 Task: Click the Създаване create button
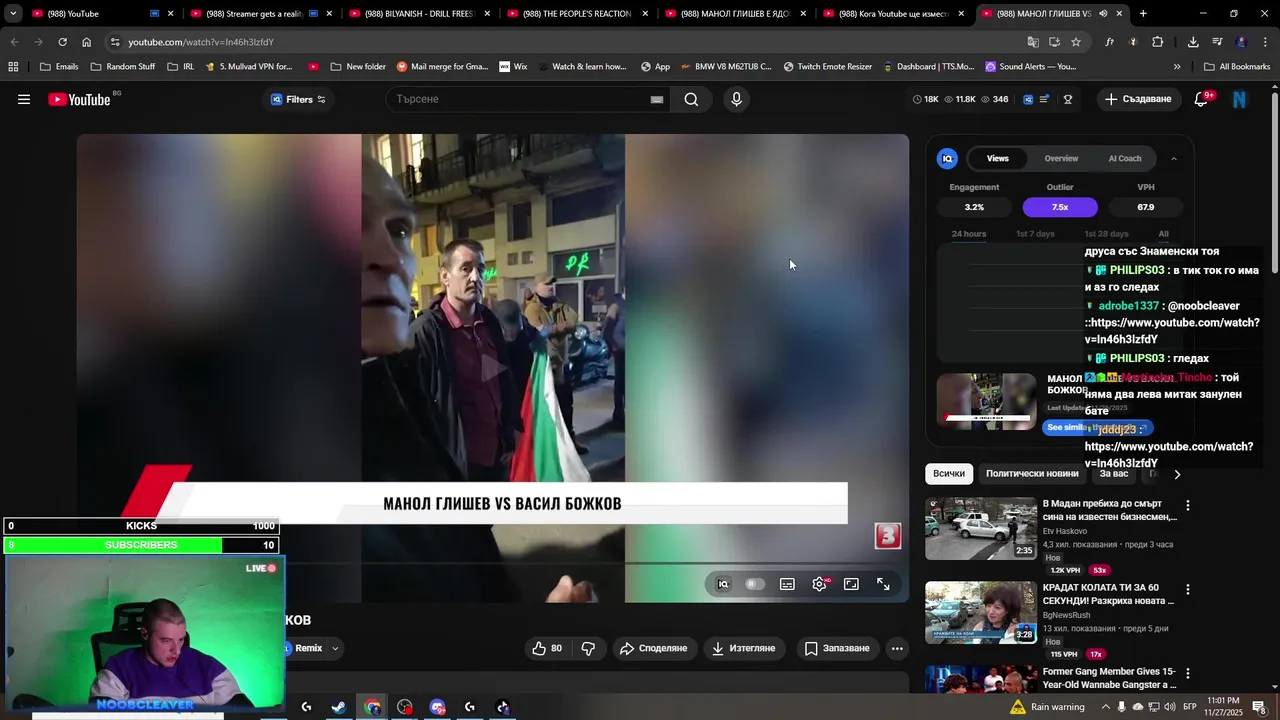click(x=1138, y=99)
